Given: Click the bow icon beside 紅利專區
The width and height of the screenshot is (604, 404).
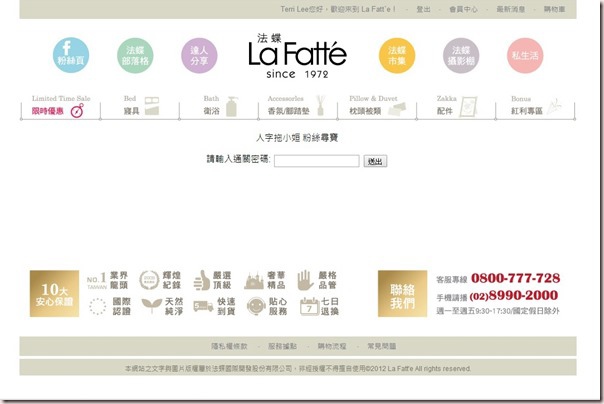Looking at the screenshot, I should (x=554, y=106).
